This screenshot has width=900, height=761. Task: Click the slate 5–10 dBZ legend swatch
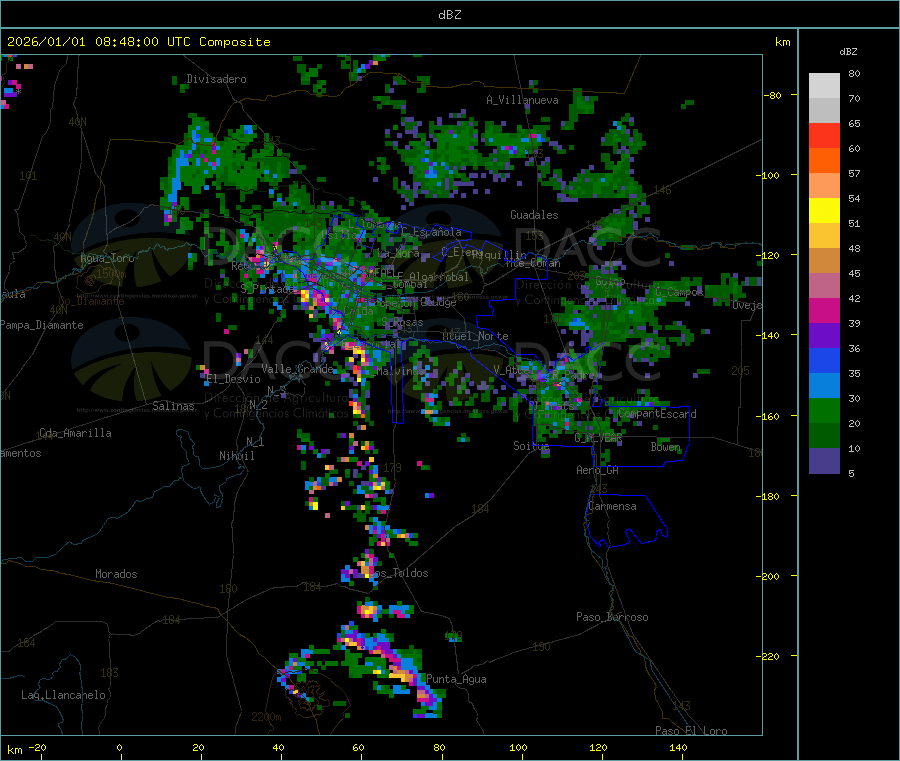click(824, 461)
